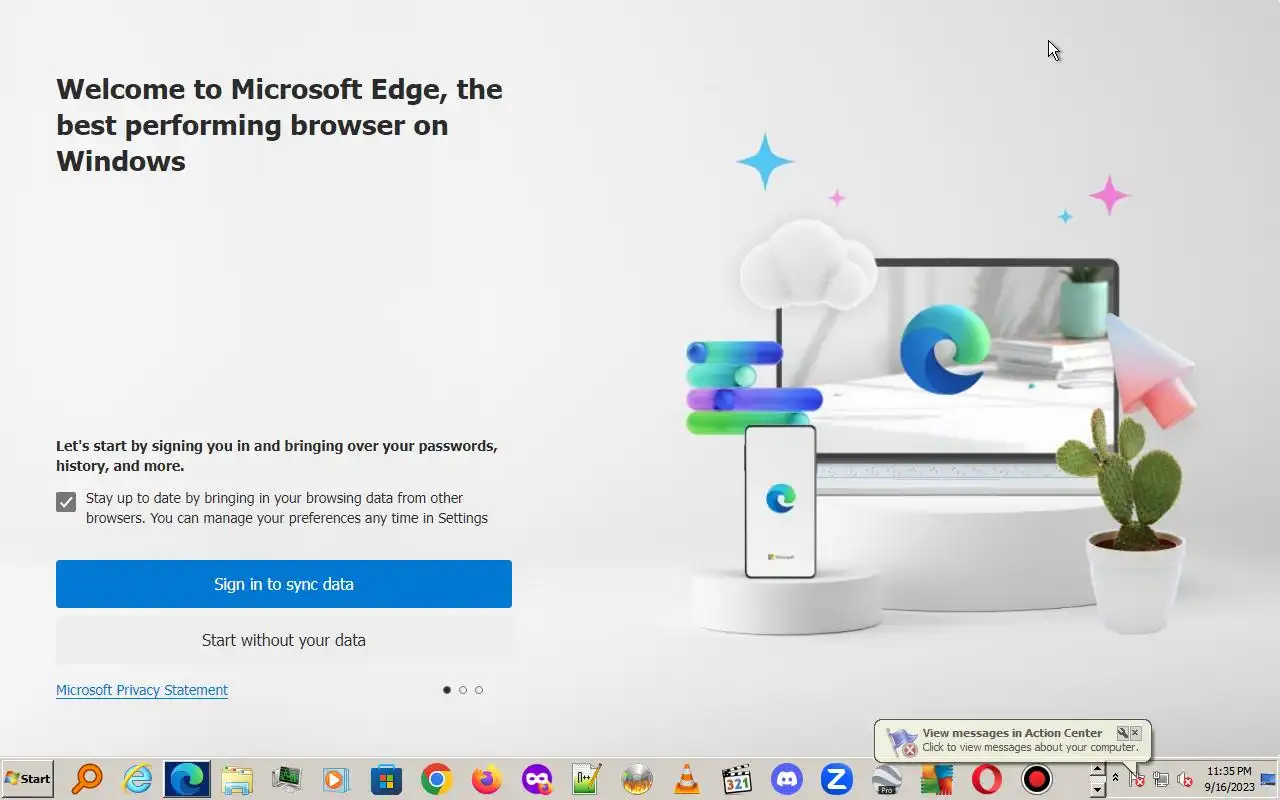
Task: Click the Microsoft Edge taskbar icon
Action: [x=187, y=779]
